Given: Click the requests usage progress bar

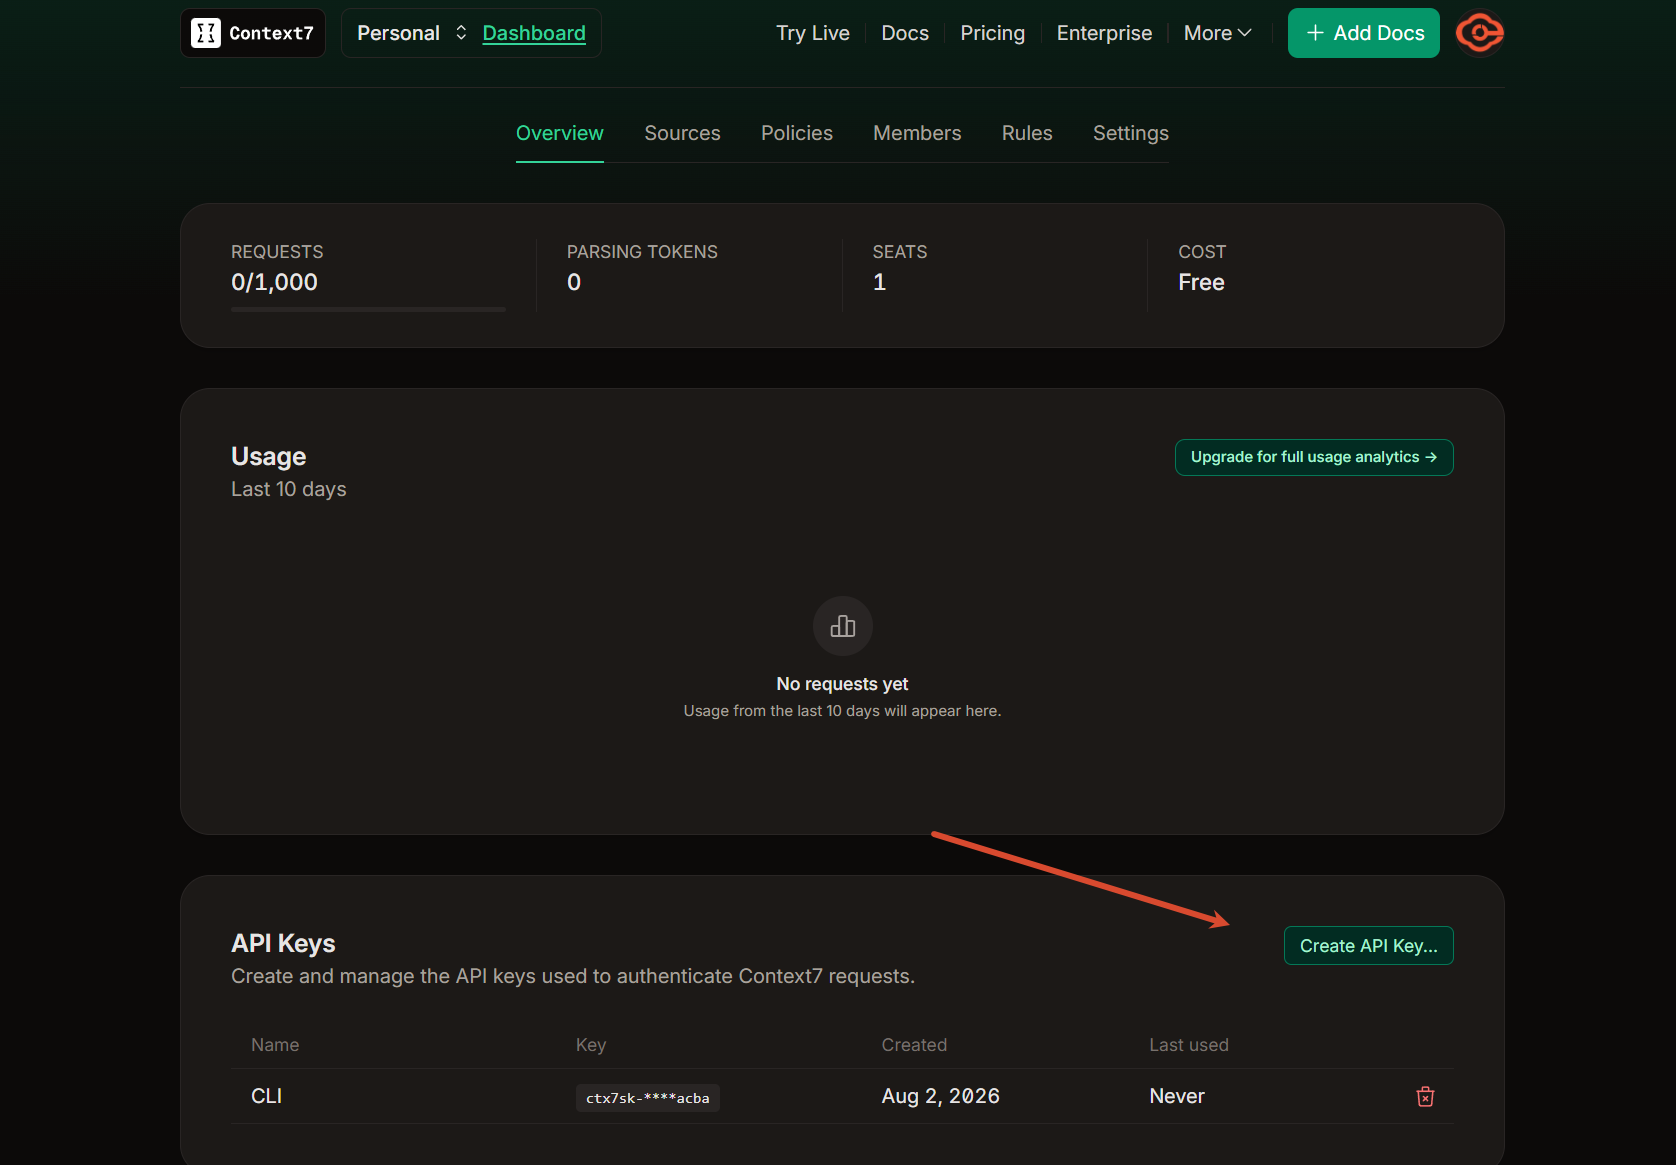Looking at the screenshot, I should tap(368, 310).
